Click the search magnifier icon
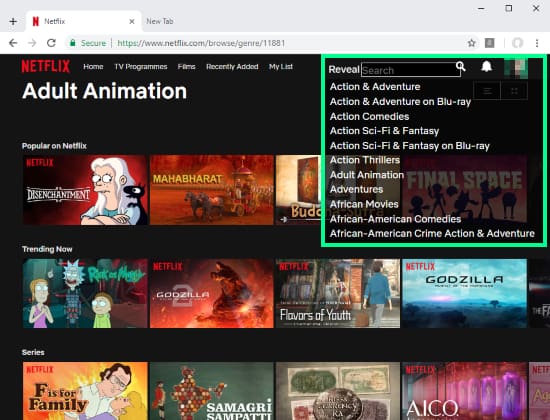The height and width of the screenshot is (420, 550). (x=461, y=66)
